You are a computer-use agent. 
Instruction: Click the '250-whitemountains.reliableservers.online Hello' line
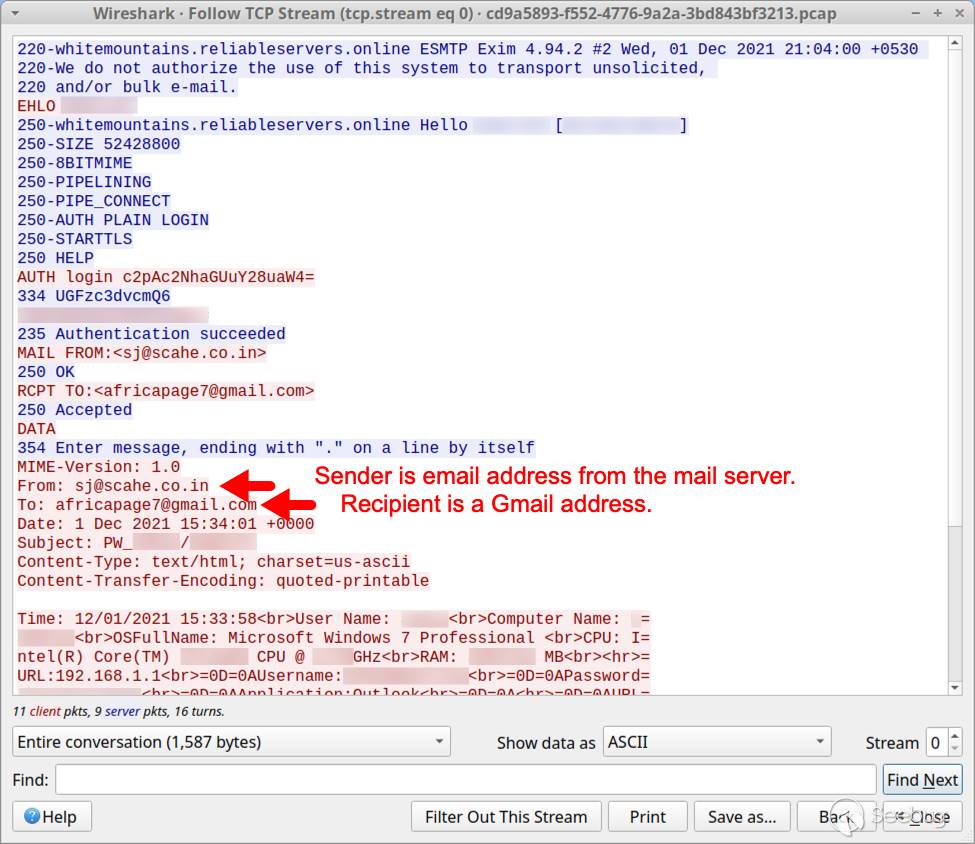coord(352,125)
